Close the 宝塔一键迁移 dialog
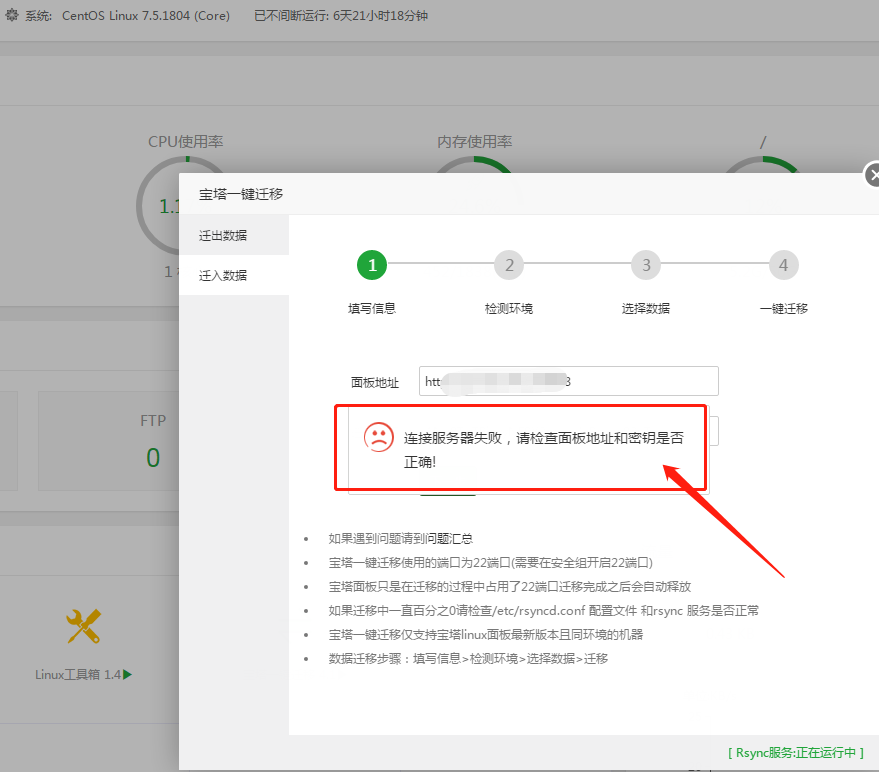Image resolution: width=879 pixels, height=772 pixels. [872, 175]
